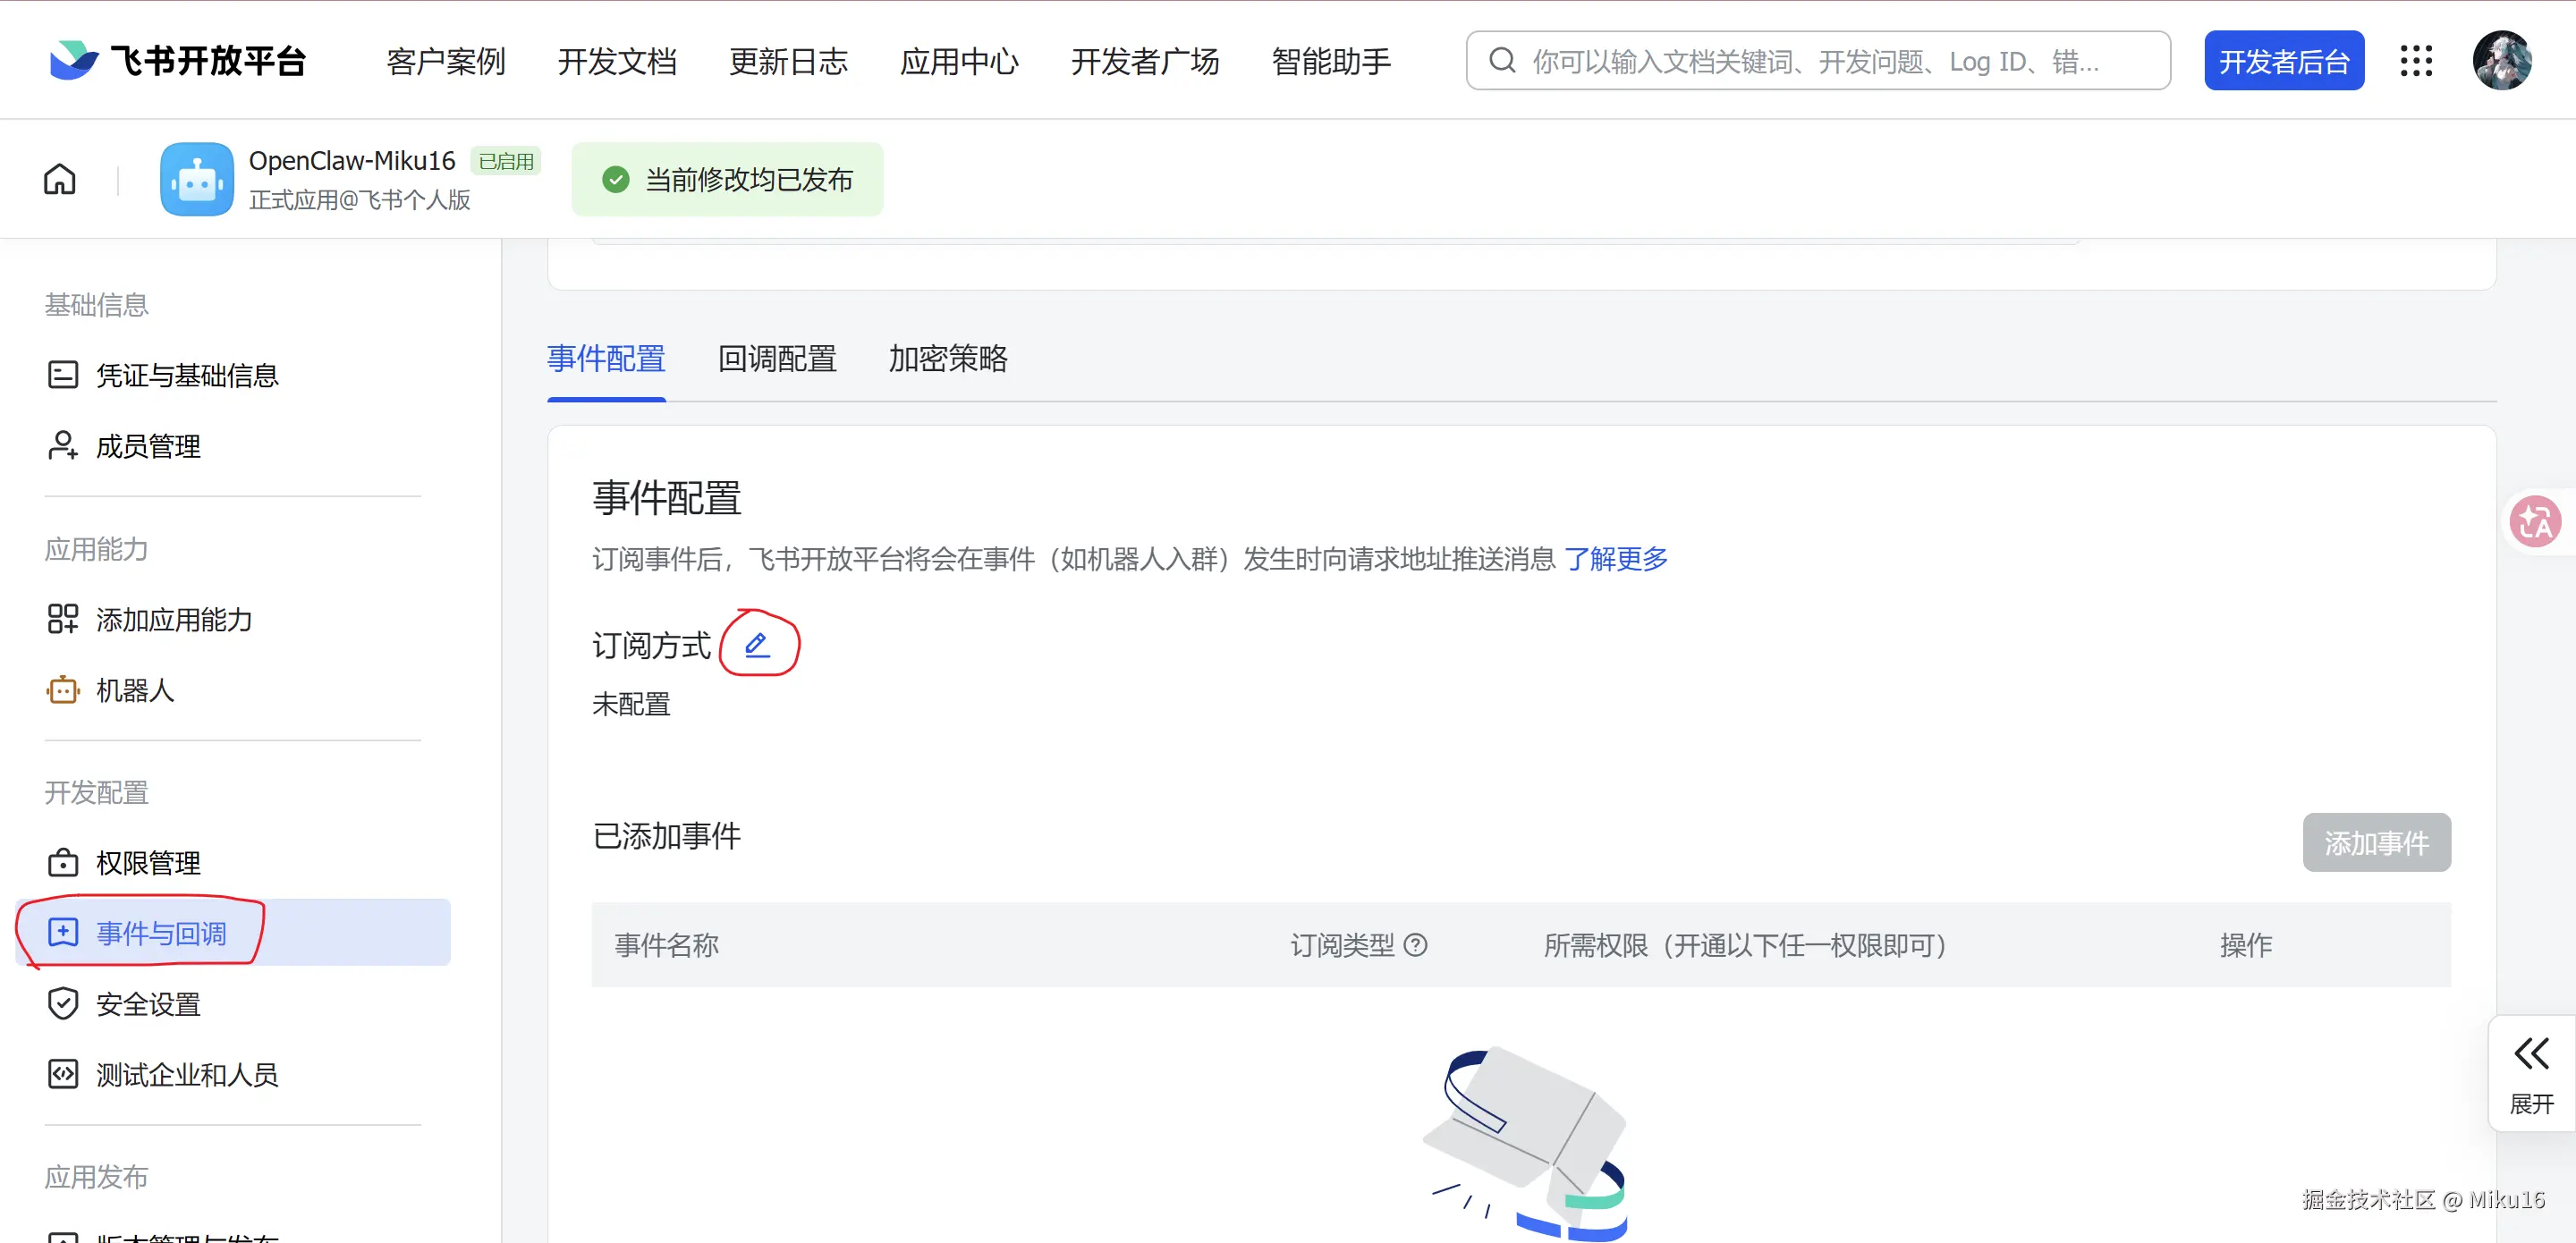The image size is (2576, 1243).
Task: Click the user avatar in the top right
Action: (x=2501, y=61)
